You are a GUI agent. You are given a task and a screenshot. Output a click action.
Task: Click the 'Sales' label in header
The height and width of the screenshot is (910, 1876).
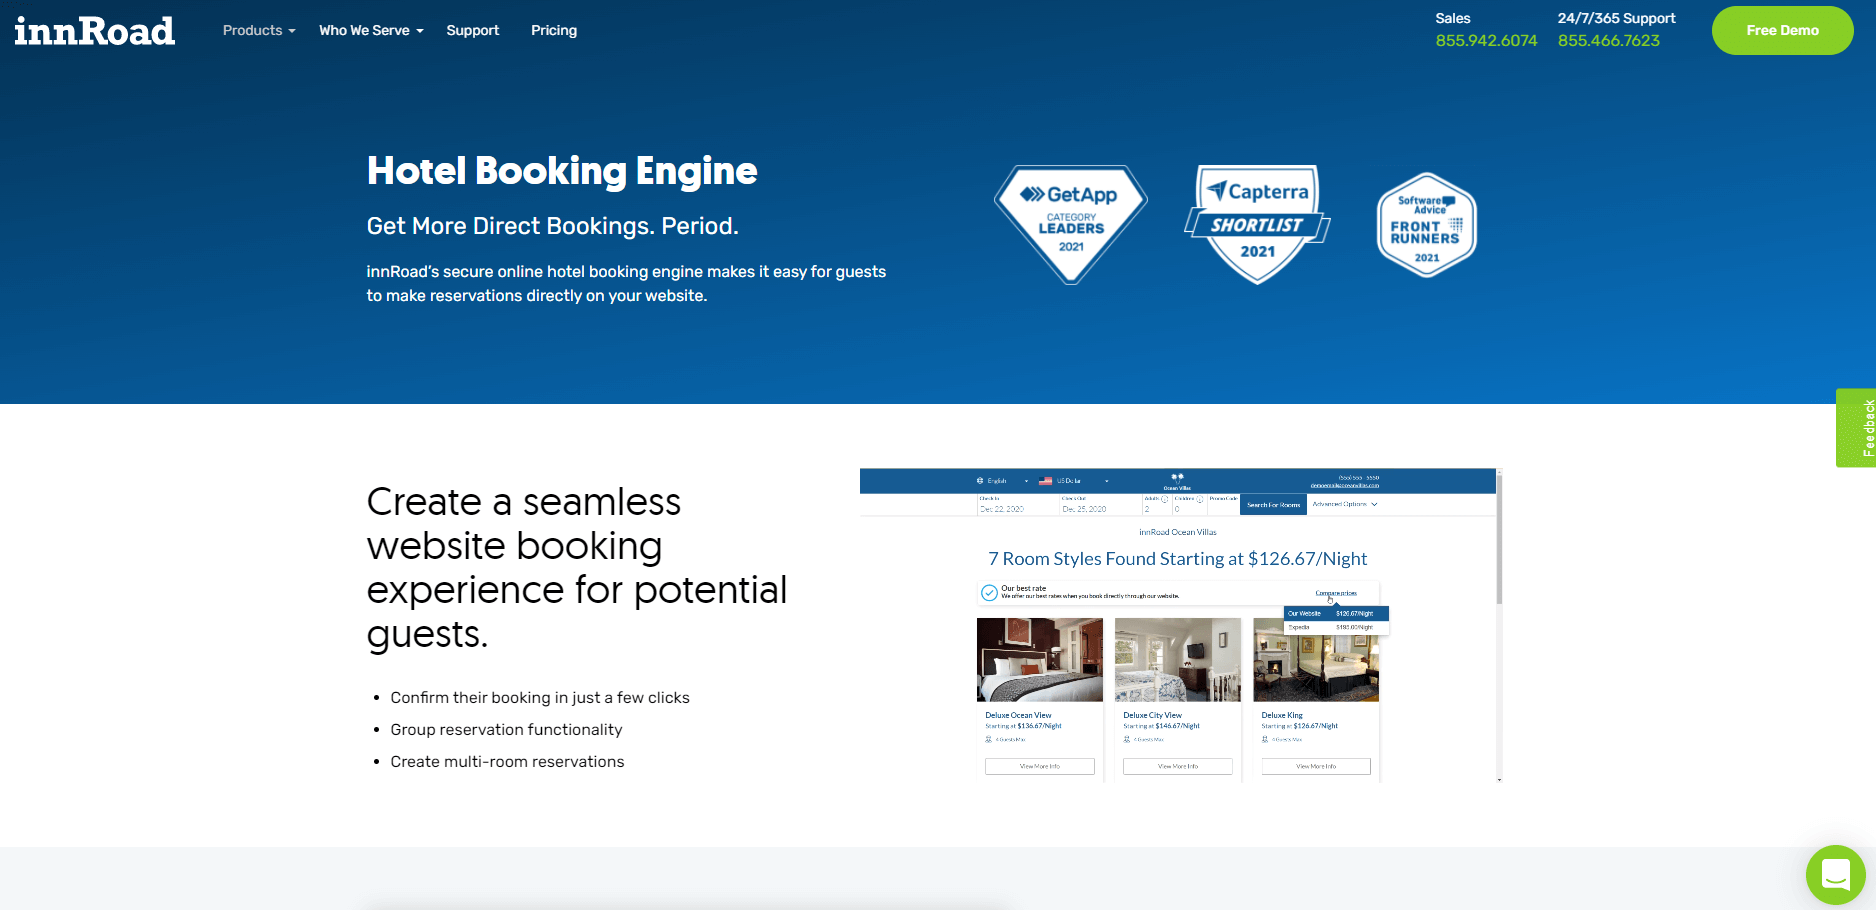(1453, 18)
